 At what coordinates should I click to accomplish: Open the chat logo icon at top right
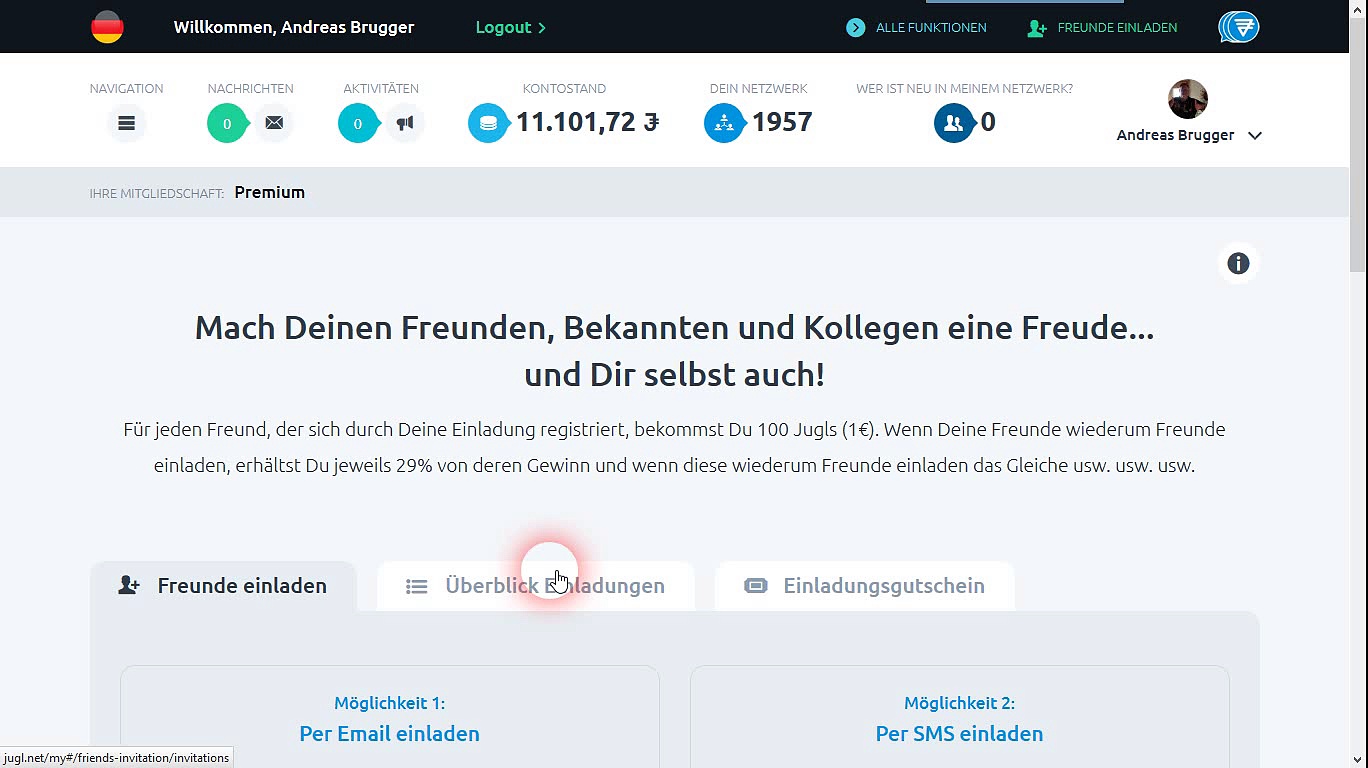pyautogui.click(x=1238, y=27)
